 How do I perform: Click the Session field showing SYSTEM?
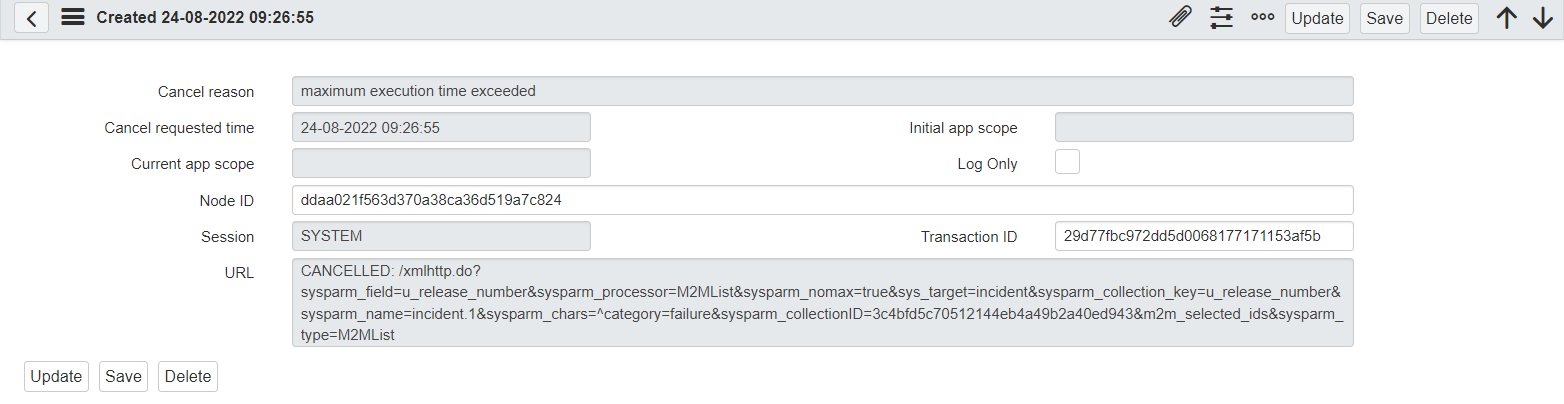[x=441, y=236]
